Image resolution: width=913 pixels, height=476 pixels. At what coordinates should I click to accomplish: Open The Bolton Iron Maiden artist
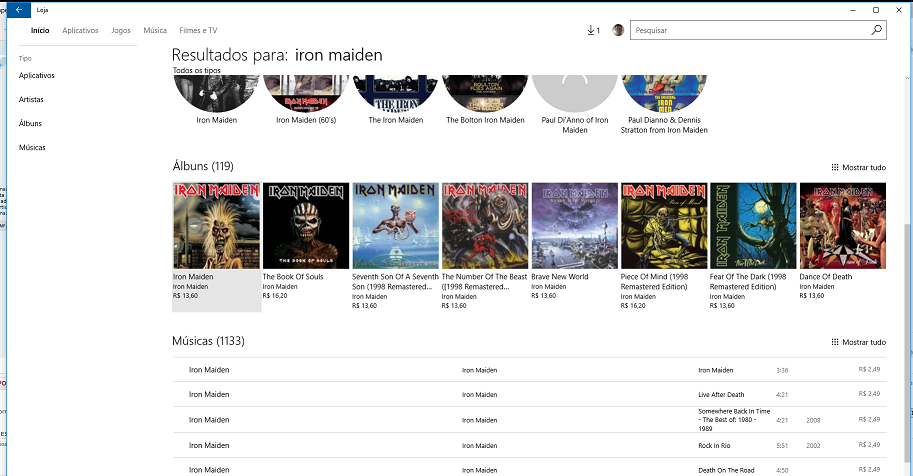point(485,93)
